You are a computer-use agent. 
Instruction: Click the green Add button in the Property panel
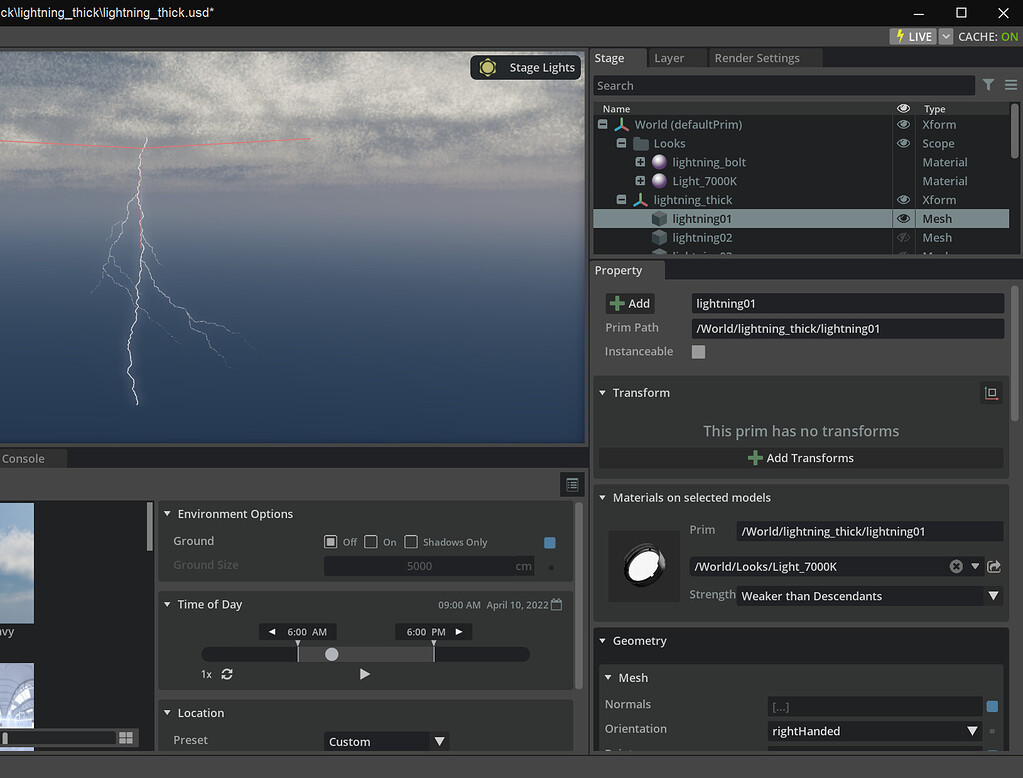pyautogui.click(x=630, y=303)
